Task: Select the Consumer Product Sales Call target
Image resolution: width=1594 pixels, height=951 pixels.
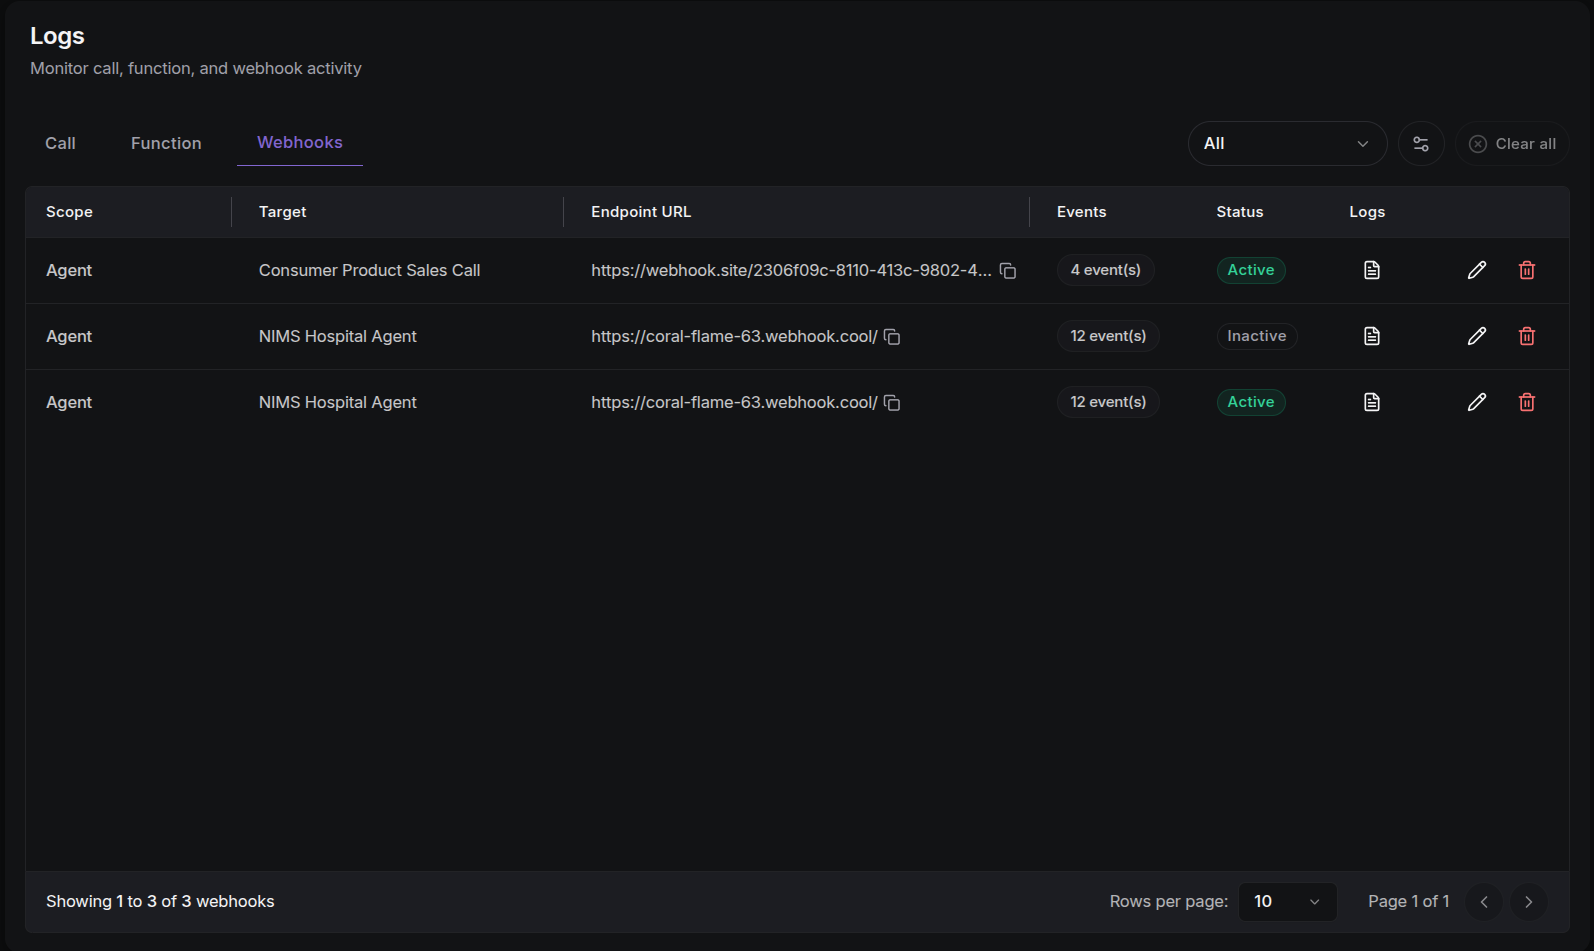Action: pyautogui.click(x=370, y=270)
